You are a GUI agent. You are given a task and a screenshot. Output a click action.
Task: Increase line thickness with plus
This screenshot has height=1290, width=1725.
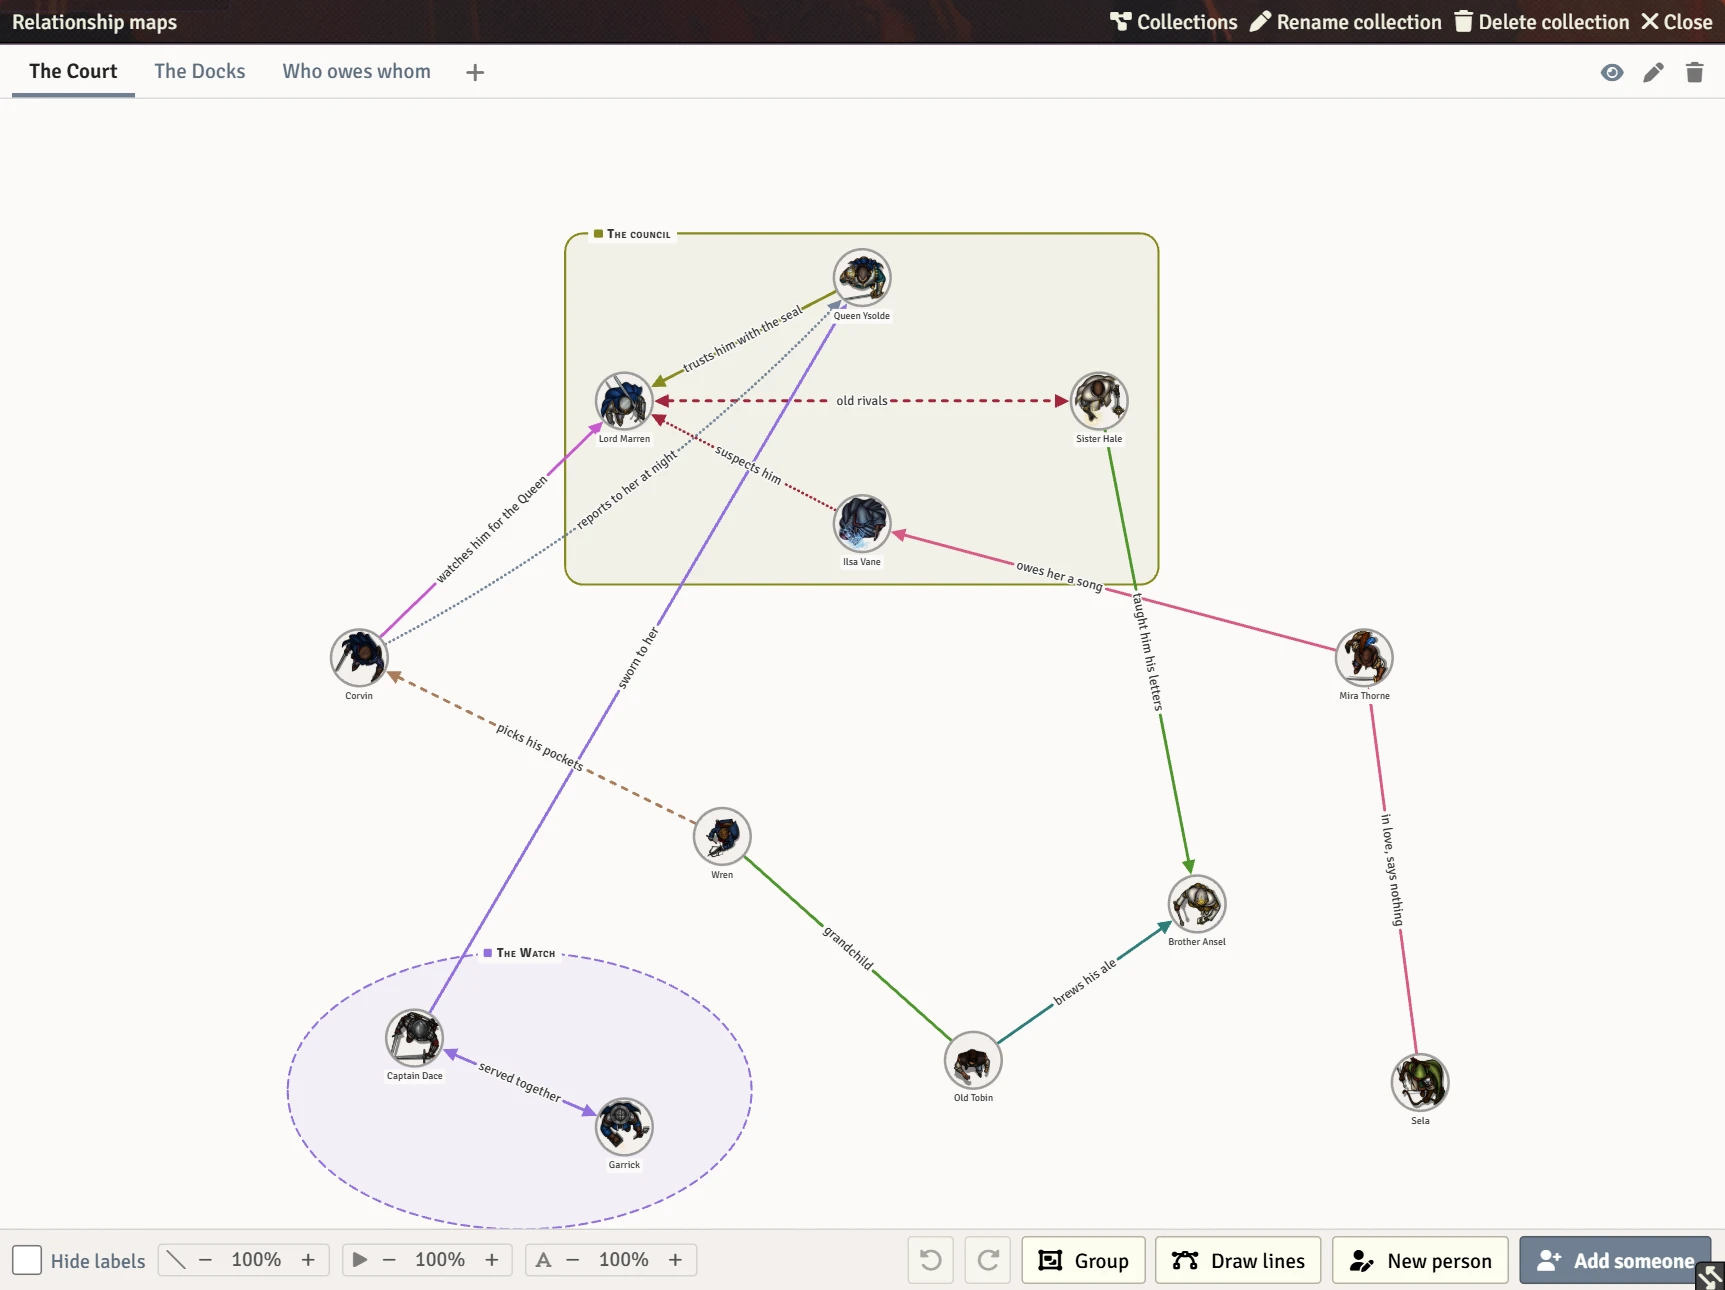tap(308, 1260)
